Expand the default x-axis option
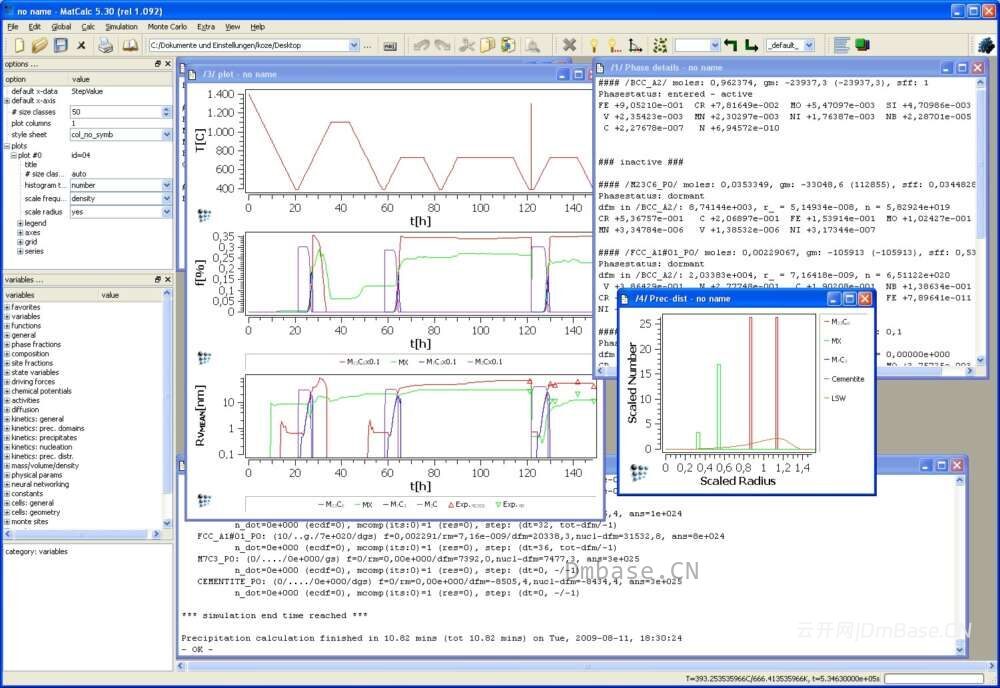This screenshot has width=1000, height=688. [7, 101]
